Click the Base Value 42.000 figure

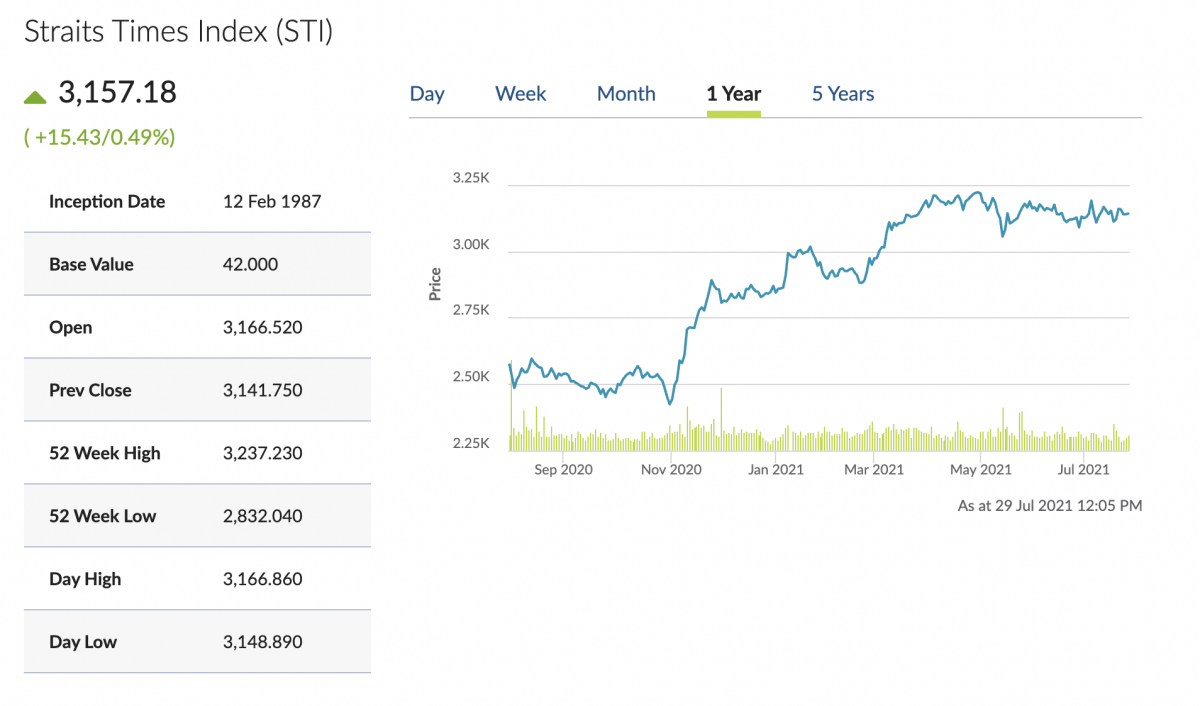click(250, 265)
